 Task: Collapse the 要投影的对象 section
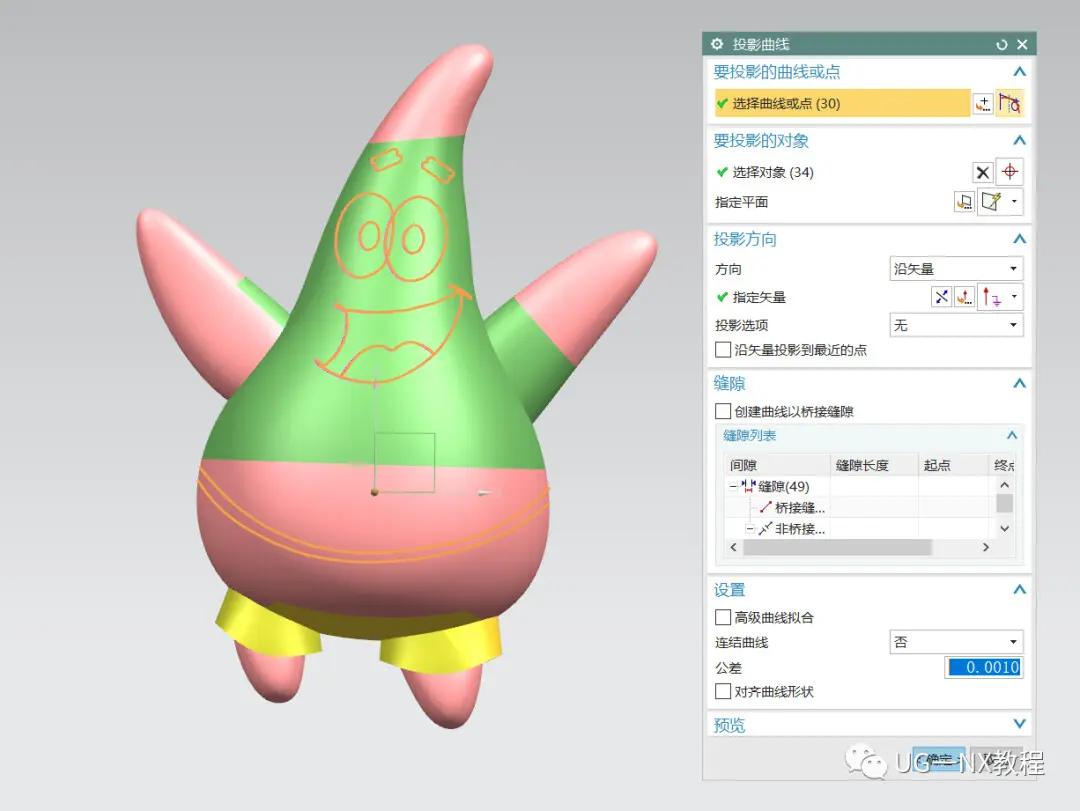click(1019, 141)
